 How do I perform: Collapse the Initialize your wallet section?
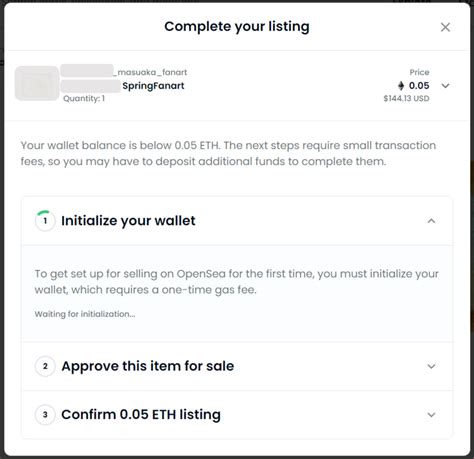[431, 221]
